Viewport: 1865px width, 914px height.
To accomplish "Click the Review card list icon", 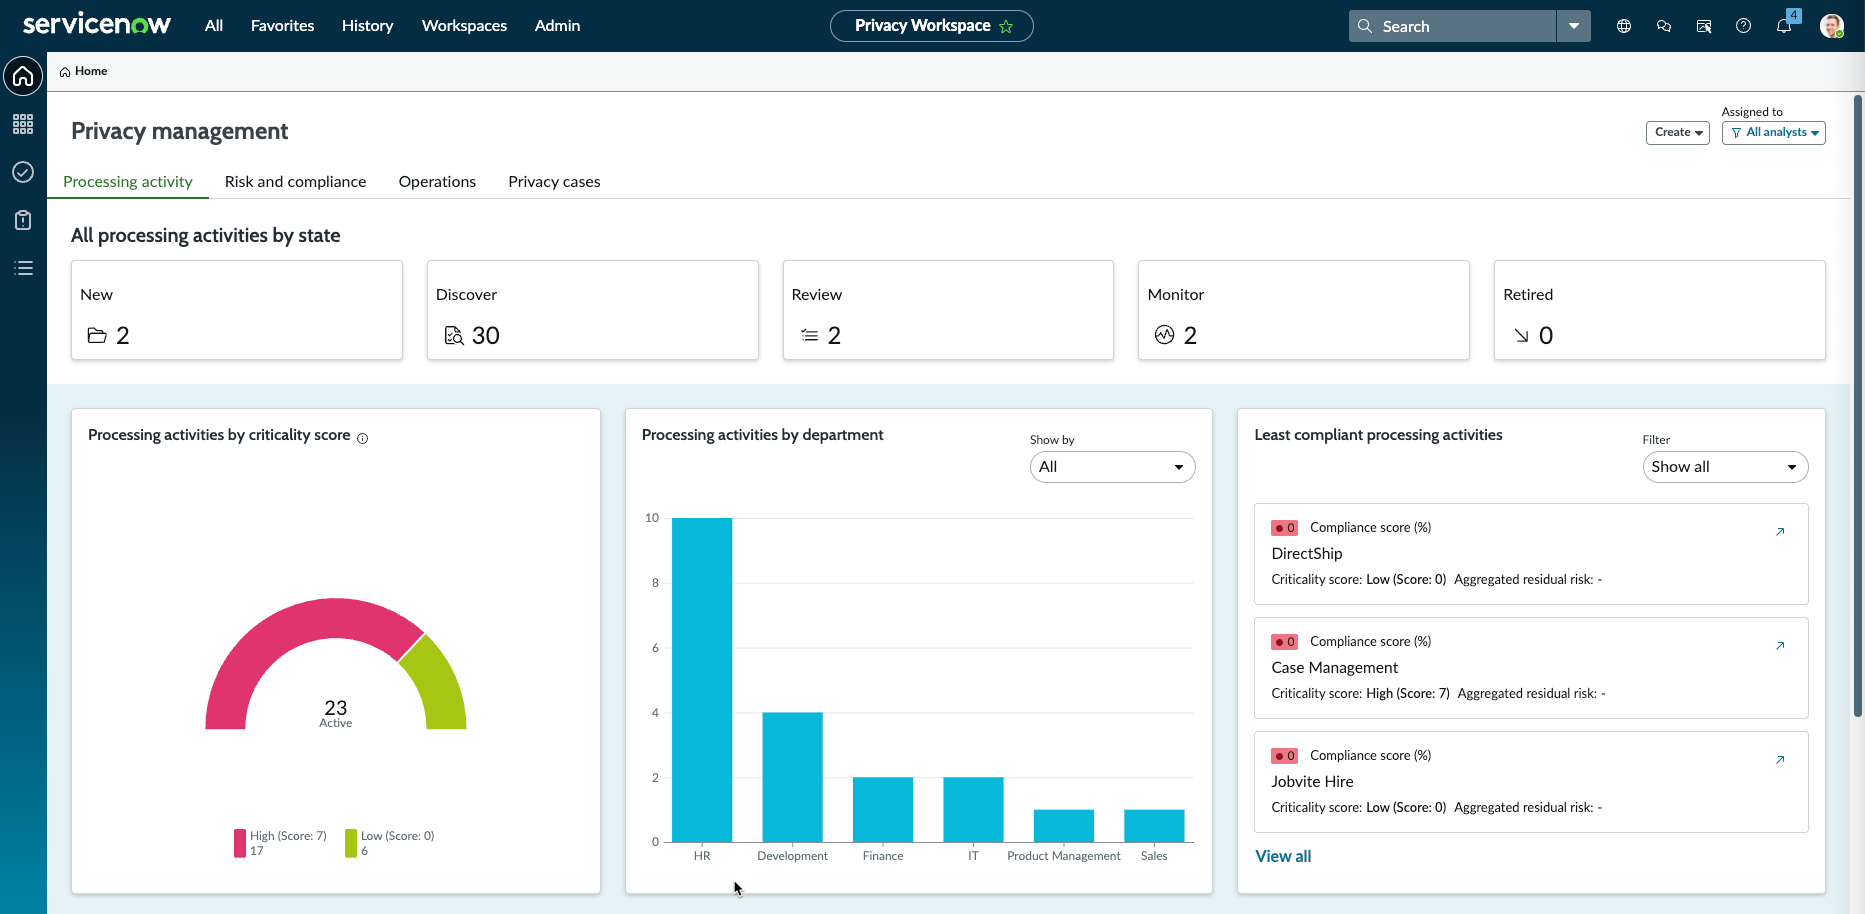I will (x=809, y=336).
